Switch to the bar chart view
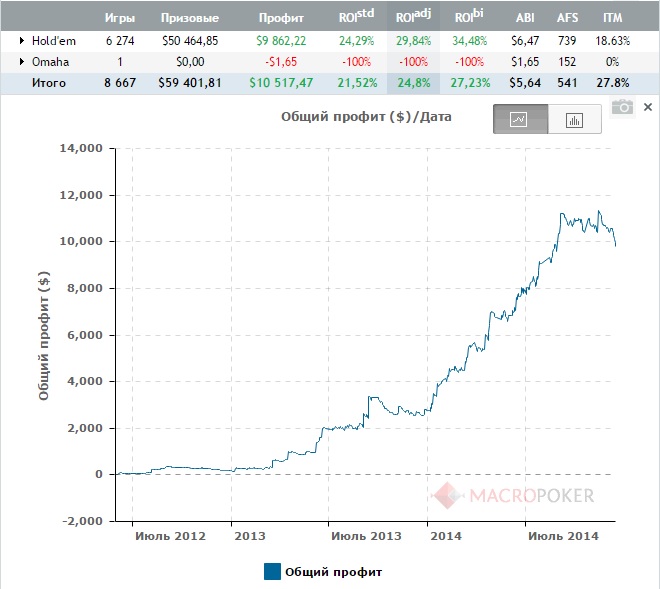This screenshot has height=589, width=660. click(574, 120)
